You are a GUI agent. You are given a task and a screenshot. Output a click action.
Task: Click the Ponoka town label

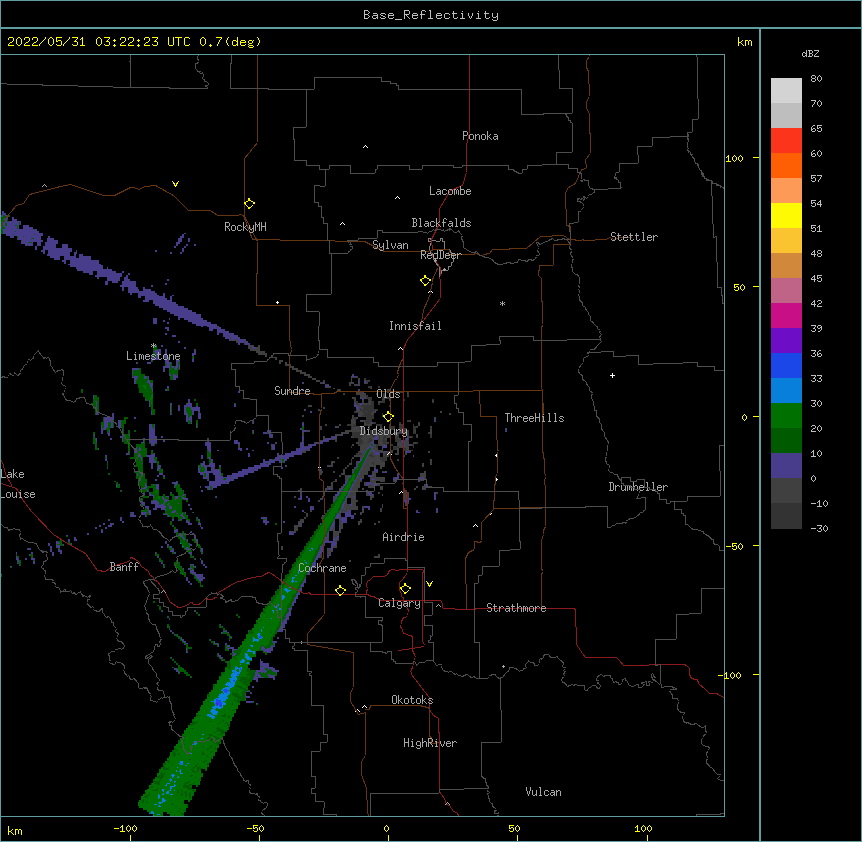pos(480,136)
